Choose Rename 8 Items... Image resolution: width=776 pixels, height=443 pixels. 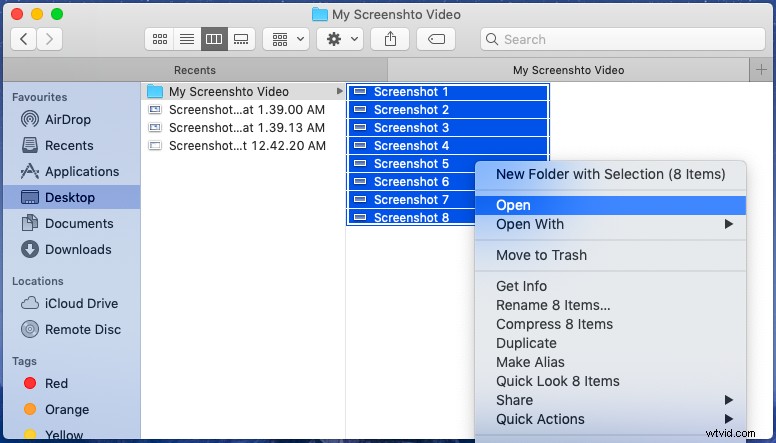[610, 305]
